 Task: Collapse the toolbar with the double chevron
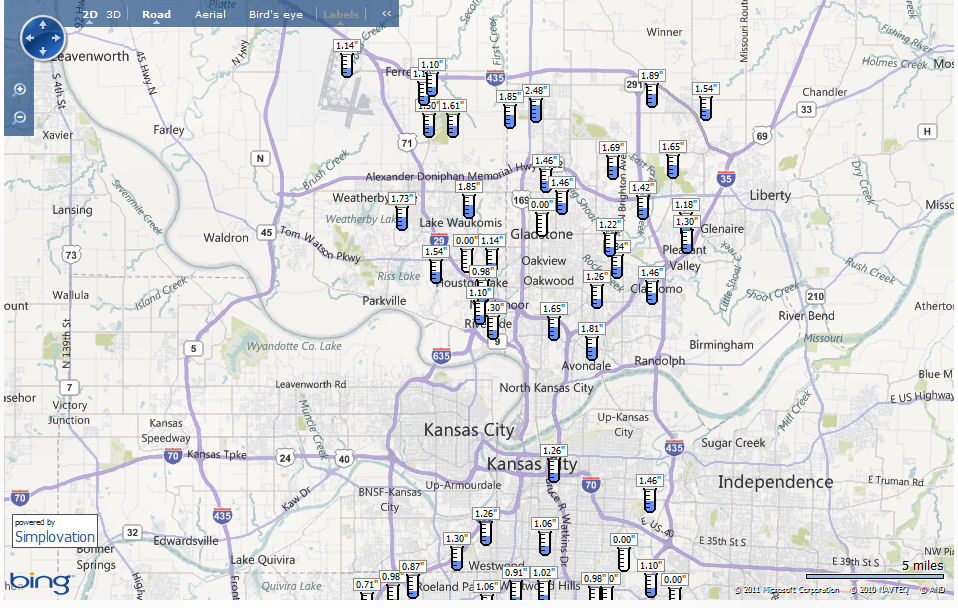coord(385,14)
